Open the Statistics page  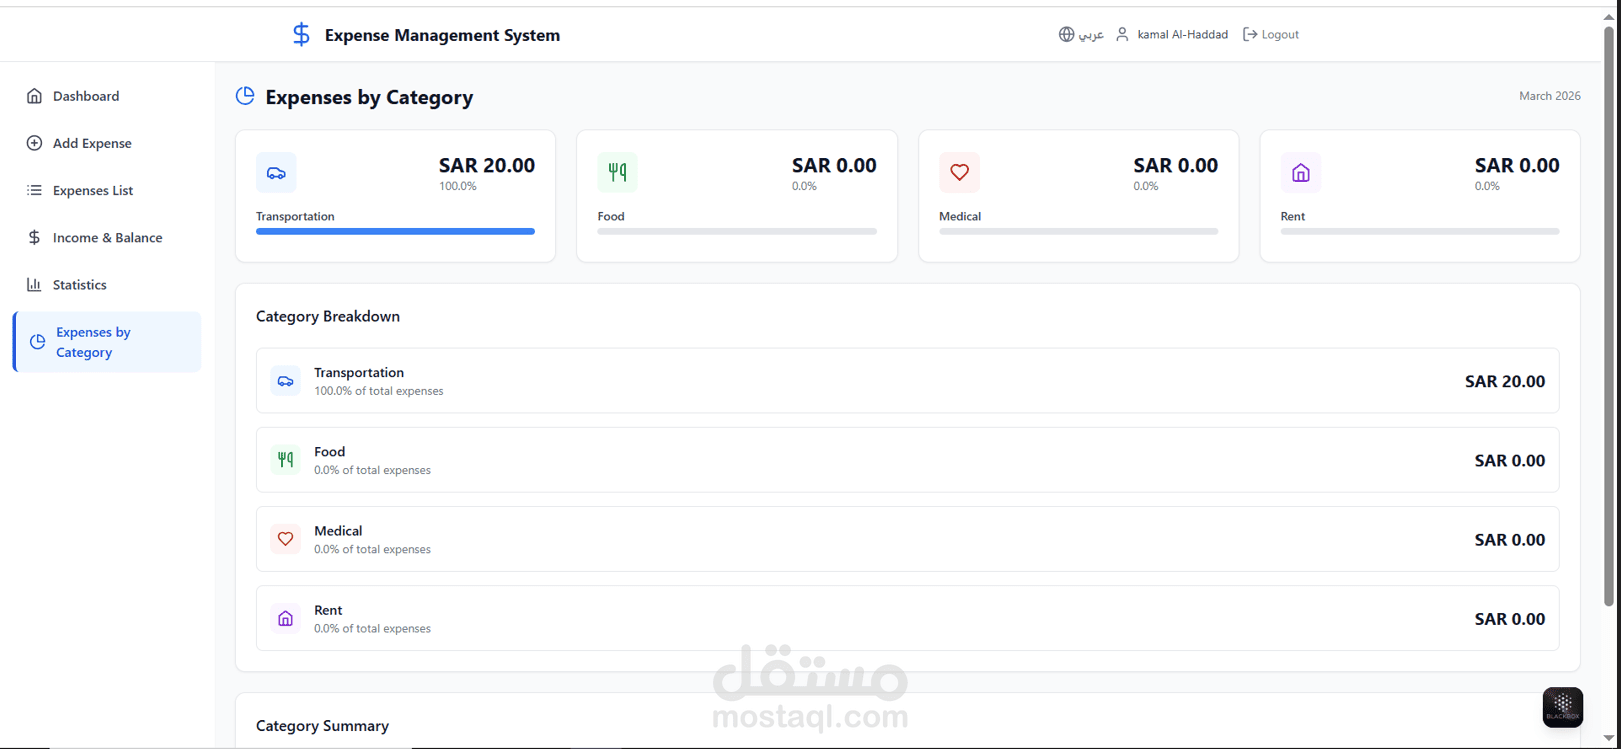coord(107,284)
